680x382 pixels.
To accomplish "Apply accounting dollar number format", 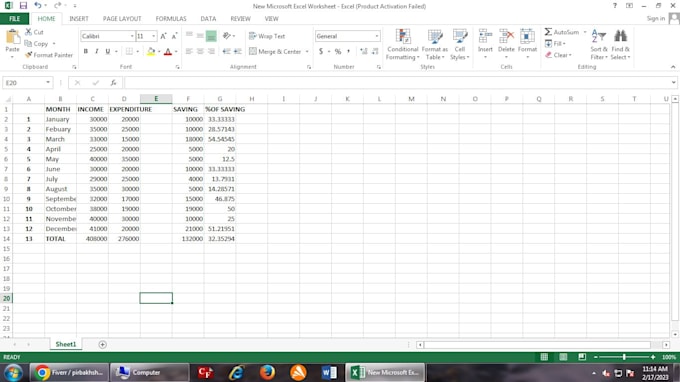I will point(321,51).
